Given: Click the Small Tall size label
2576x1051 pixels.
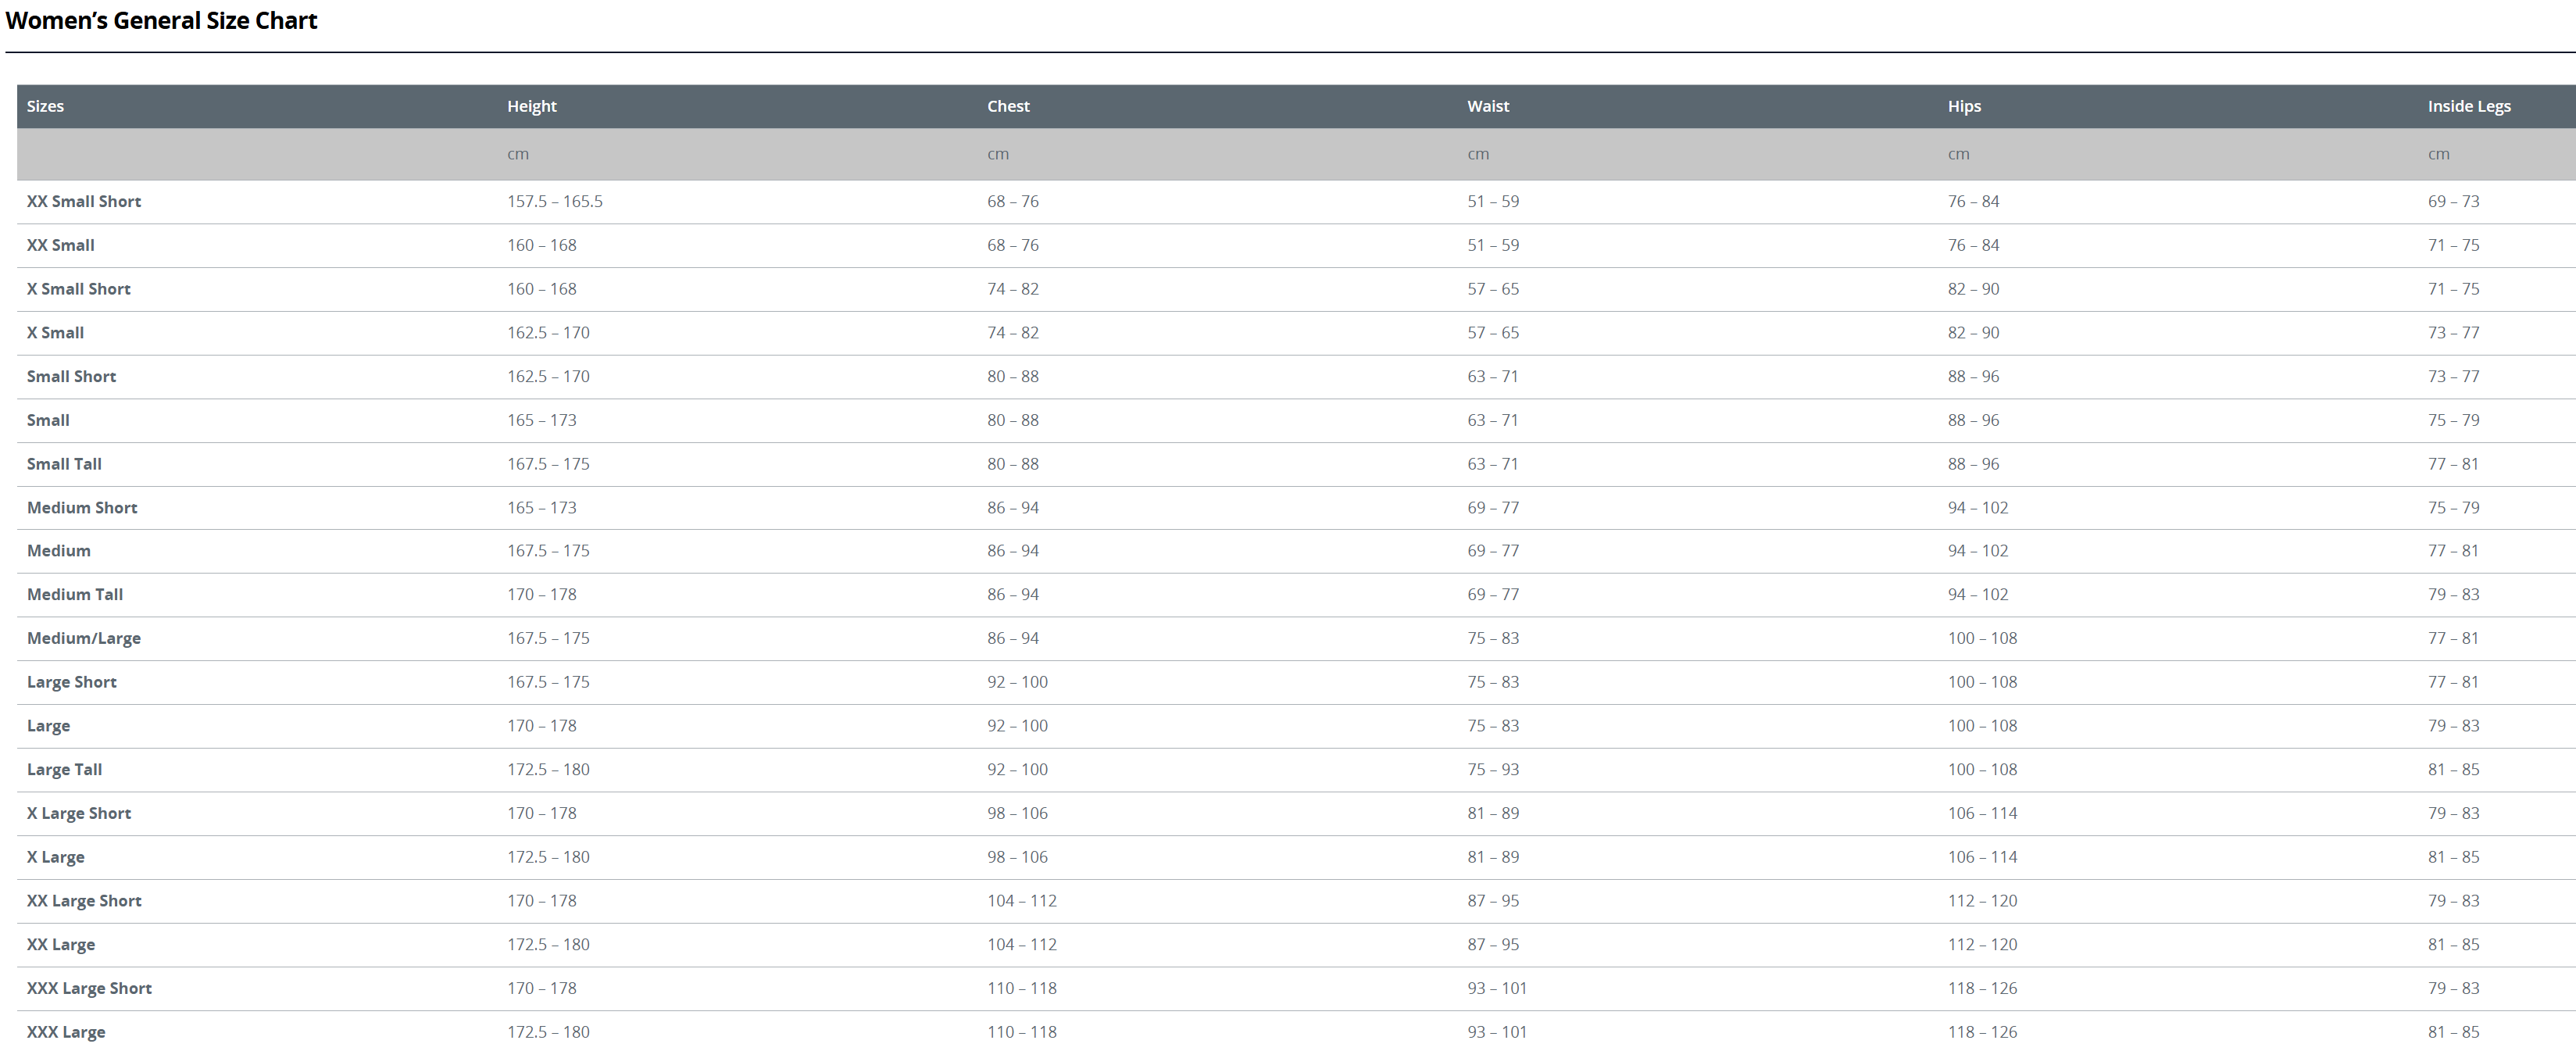Looking at the screenshot, I should click(x=64, y=464).
